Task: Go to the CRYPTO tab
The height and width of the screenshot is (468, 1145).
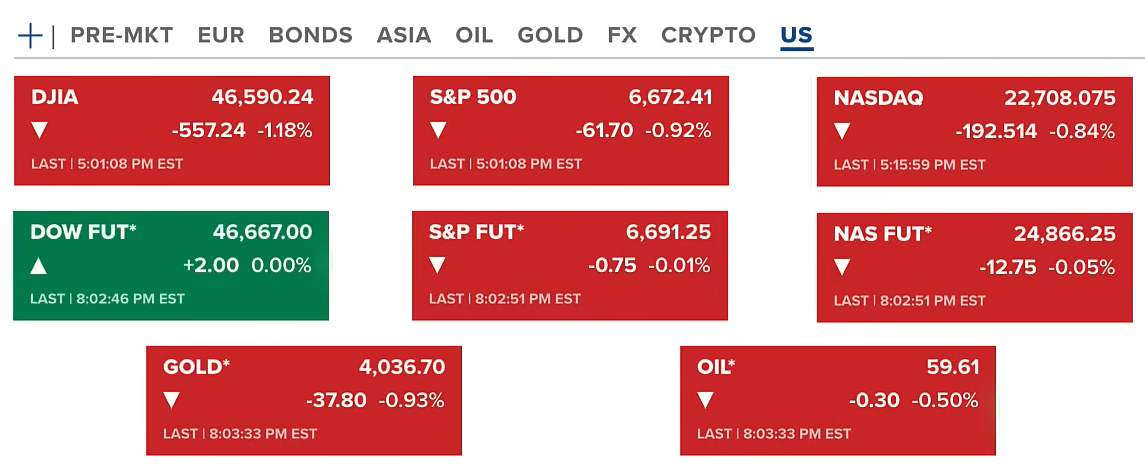Action: click(x=708, y=35)
